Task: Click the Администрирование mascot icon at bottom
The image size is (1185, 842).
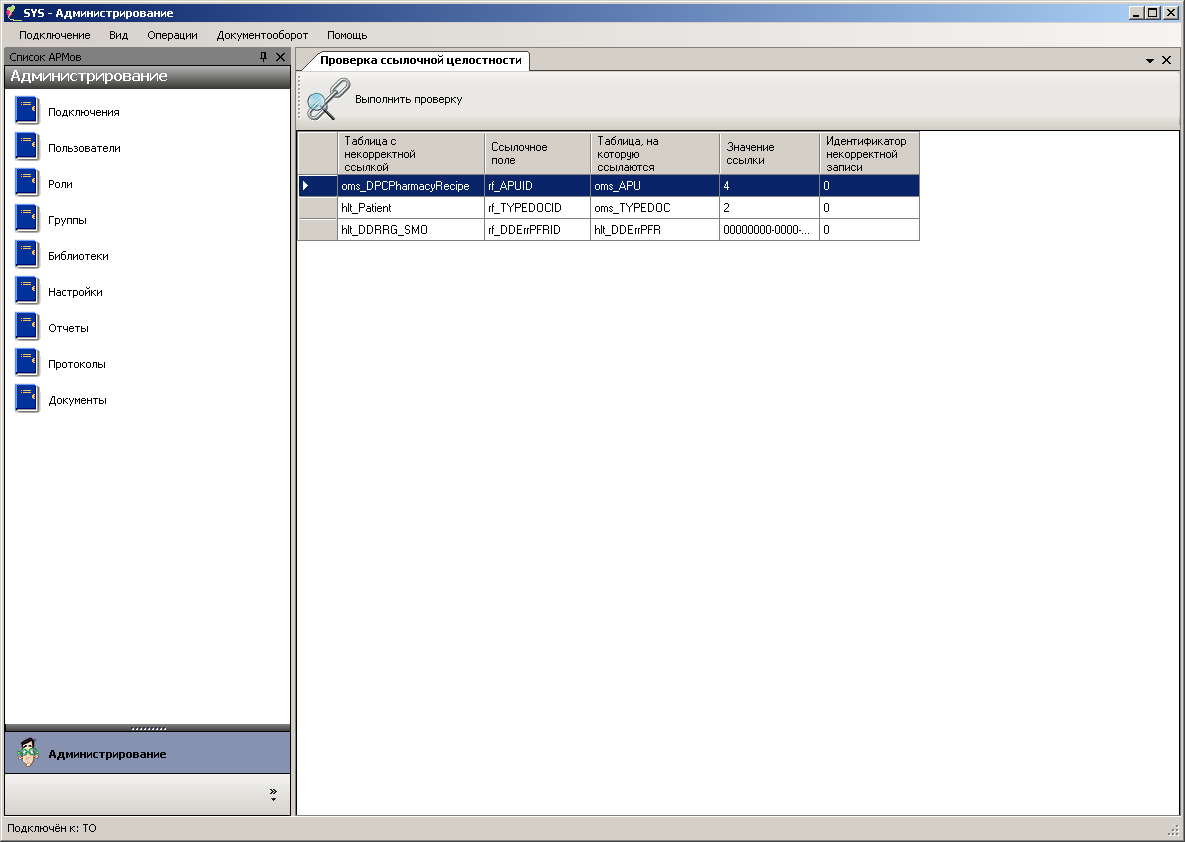Action: pyautogui.click(x=29, y=754)
